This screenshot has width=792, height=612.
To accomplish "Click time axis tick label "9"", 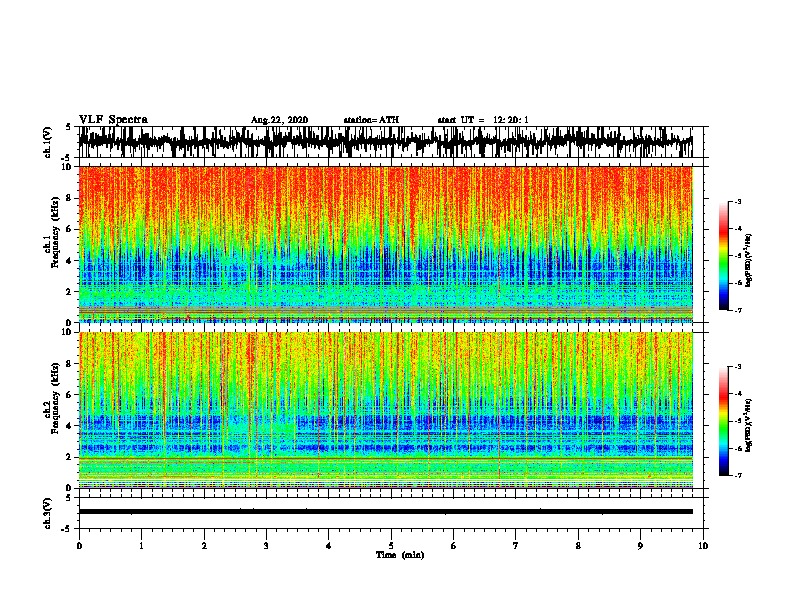I will click(640, 546).
